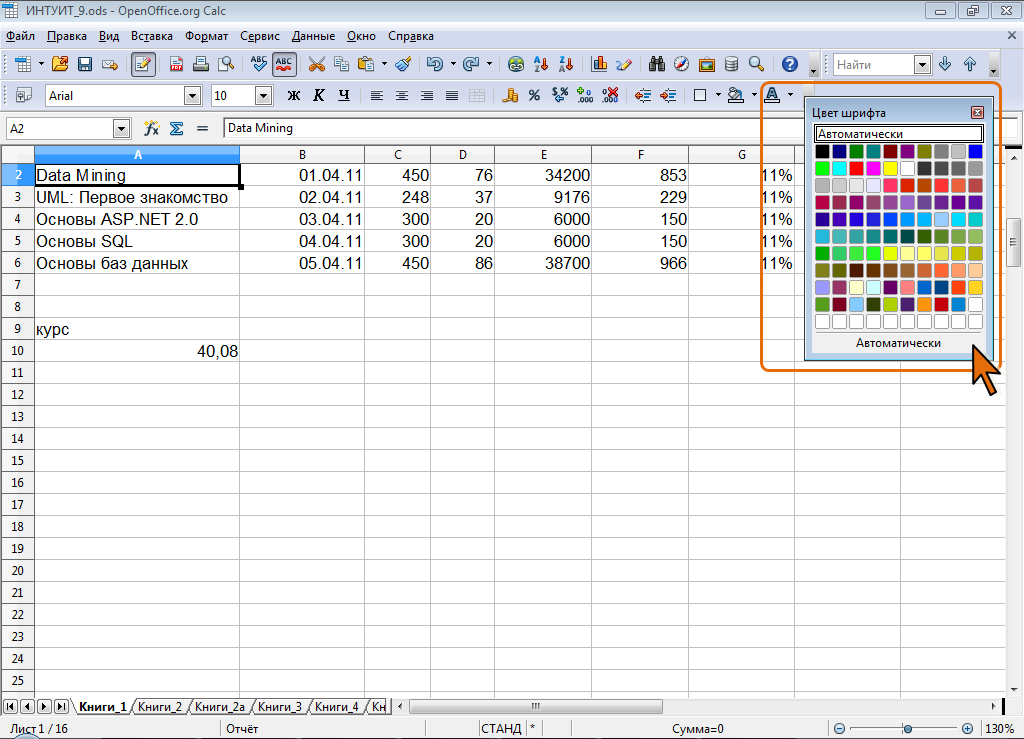This screenshot has height=739, width=1024.
Task: Toggle AutoSpellcheck
Action: [283, 64]
